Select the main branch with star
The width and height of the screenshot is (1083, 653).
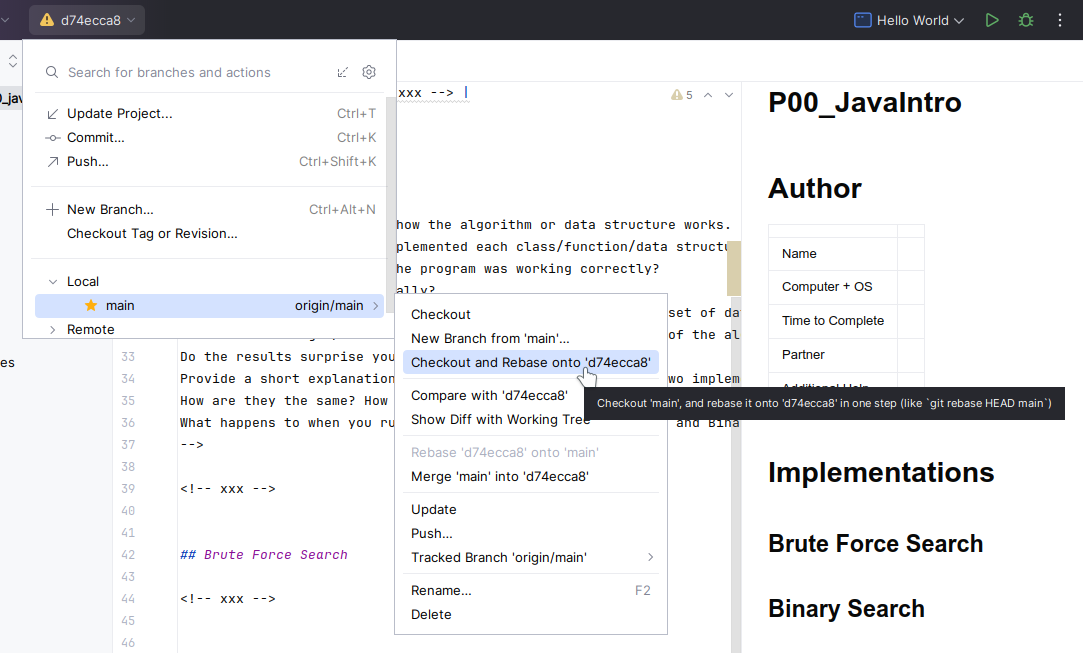click(x=120, y=306)
